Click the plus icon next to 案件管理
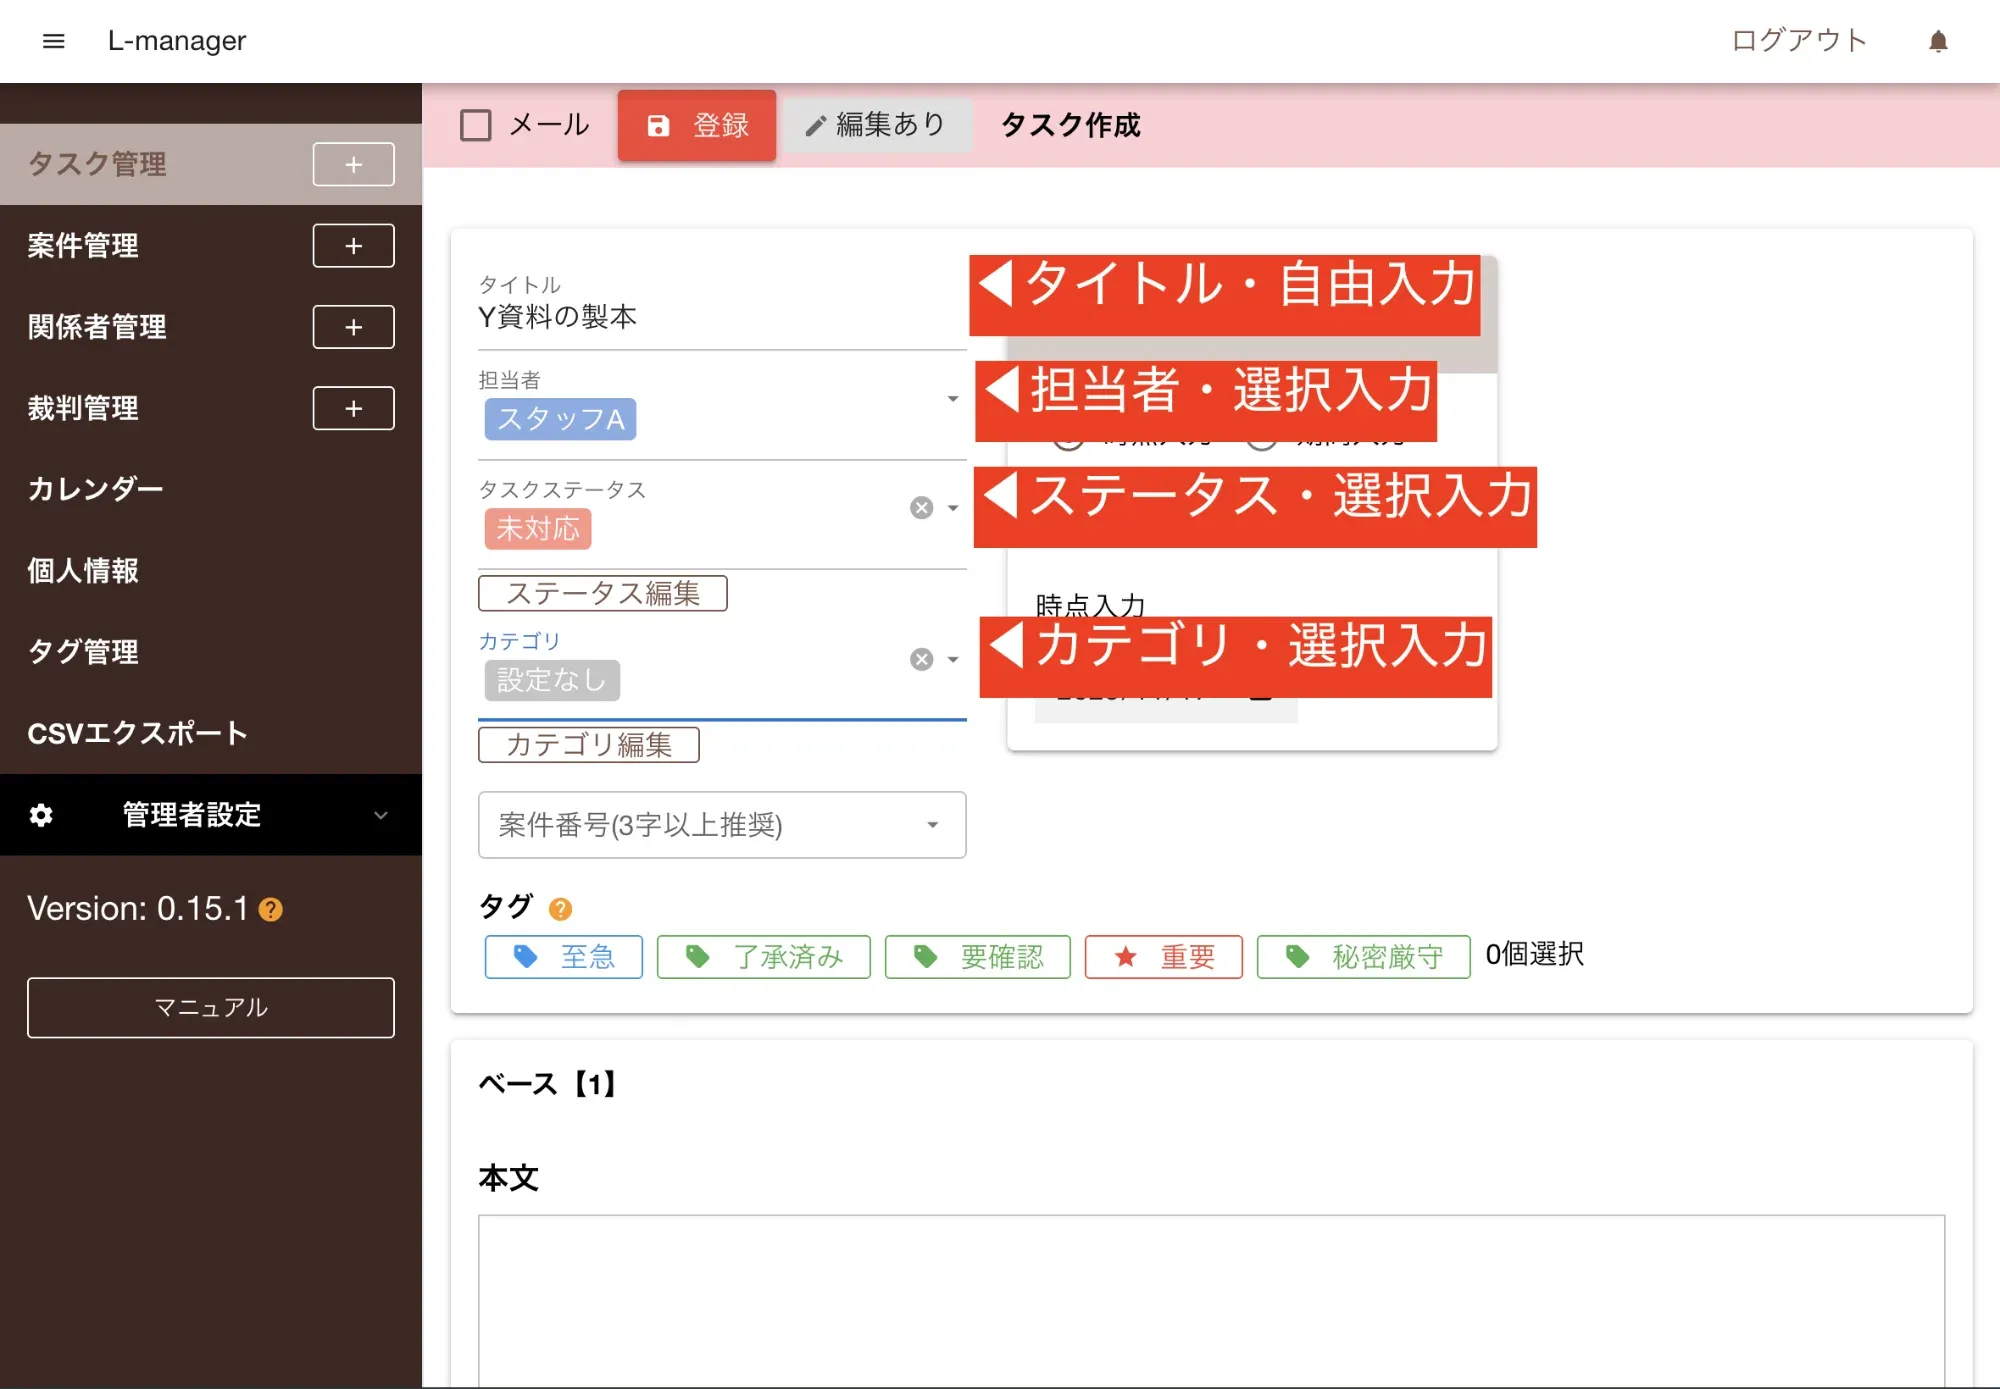The image size is (2000, 1389). tap(353, 246)
